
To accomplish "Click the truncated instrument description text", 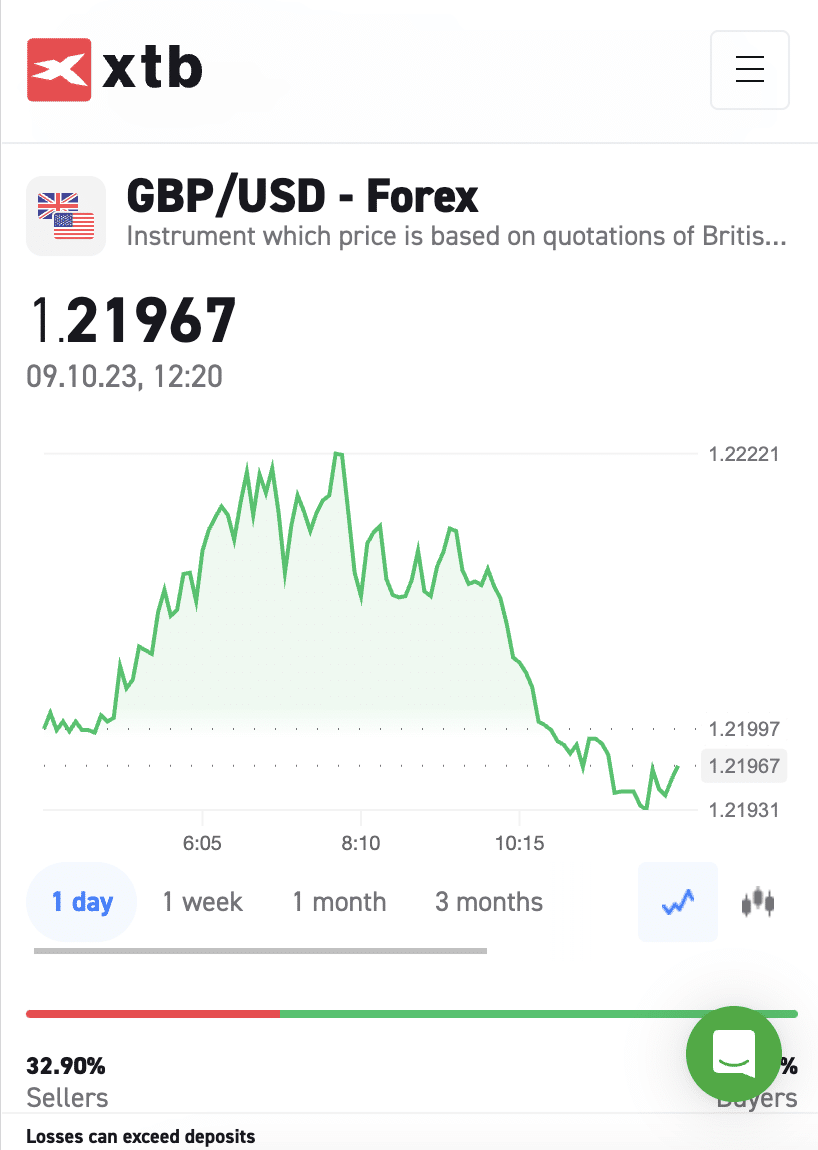I will [456, 238].
